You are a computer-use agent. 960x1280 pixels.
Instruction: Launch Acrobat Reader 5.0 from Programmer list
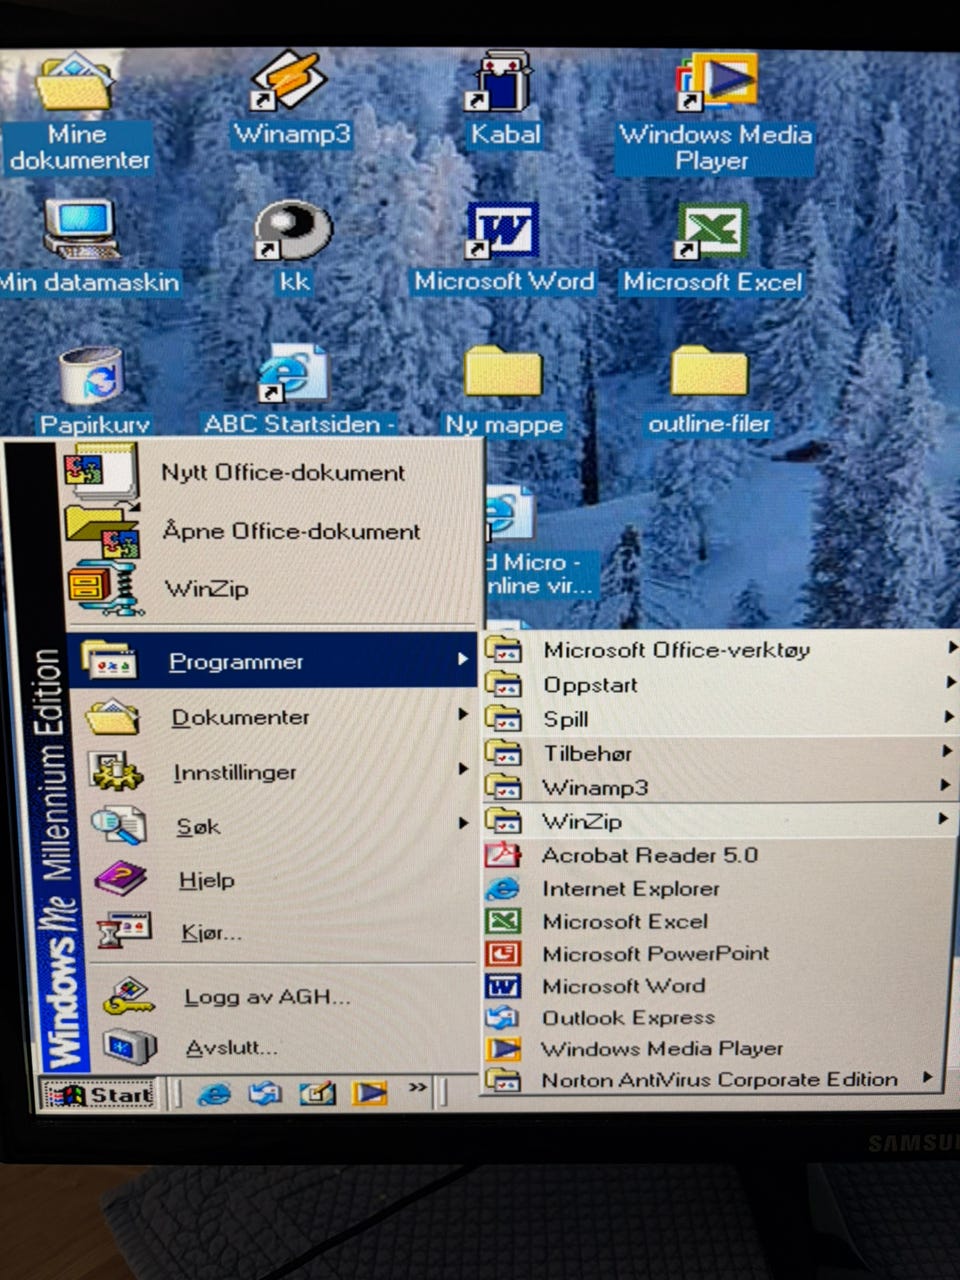[x=718, y=855]
